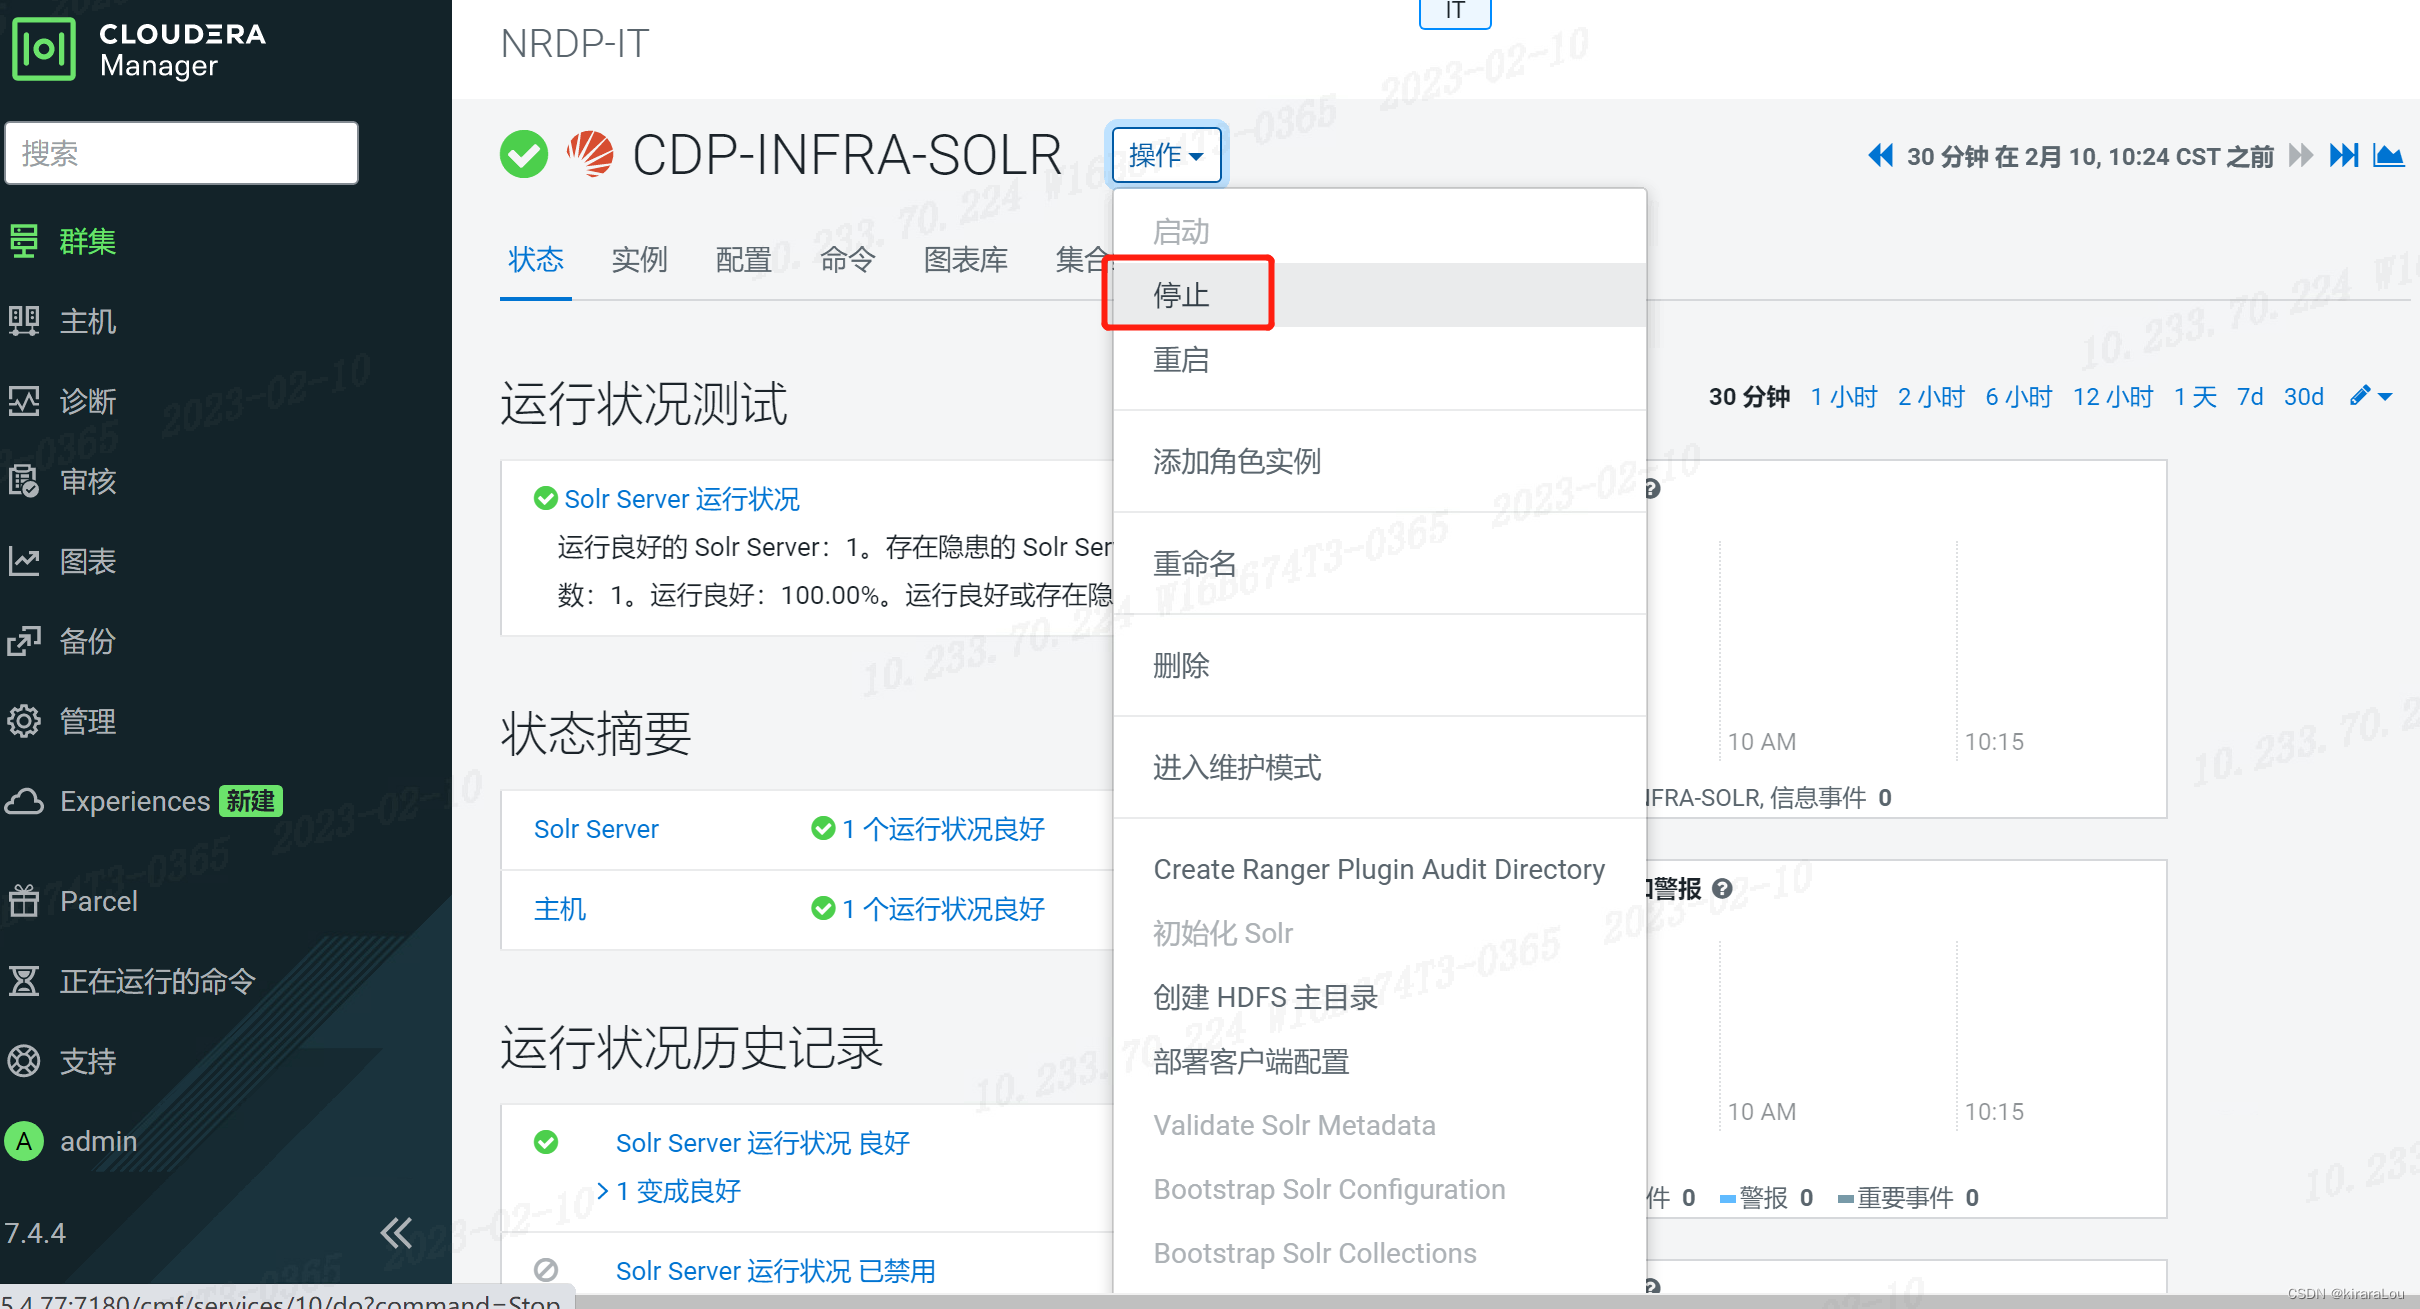The image size is (2420, 1309).
Task: Set time range to 6 小时
Action: (x=2018, y=397)
